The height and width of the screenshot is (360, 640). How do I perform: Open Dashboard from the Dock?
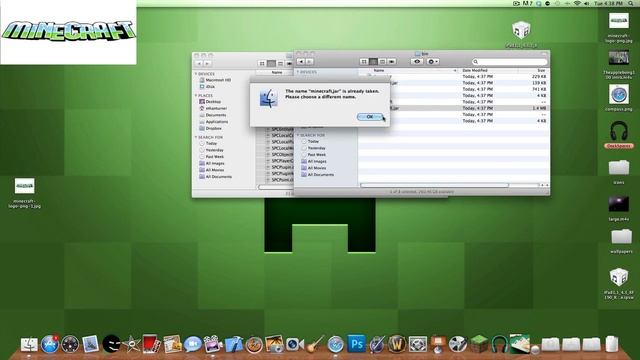pos(70,344)
